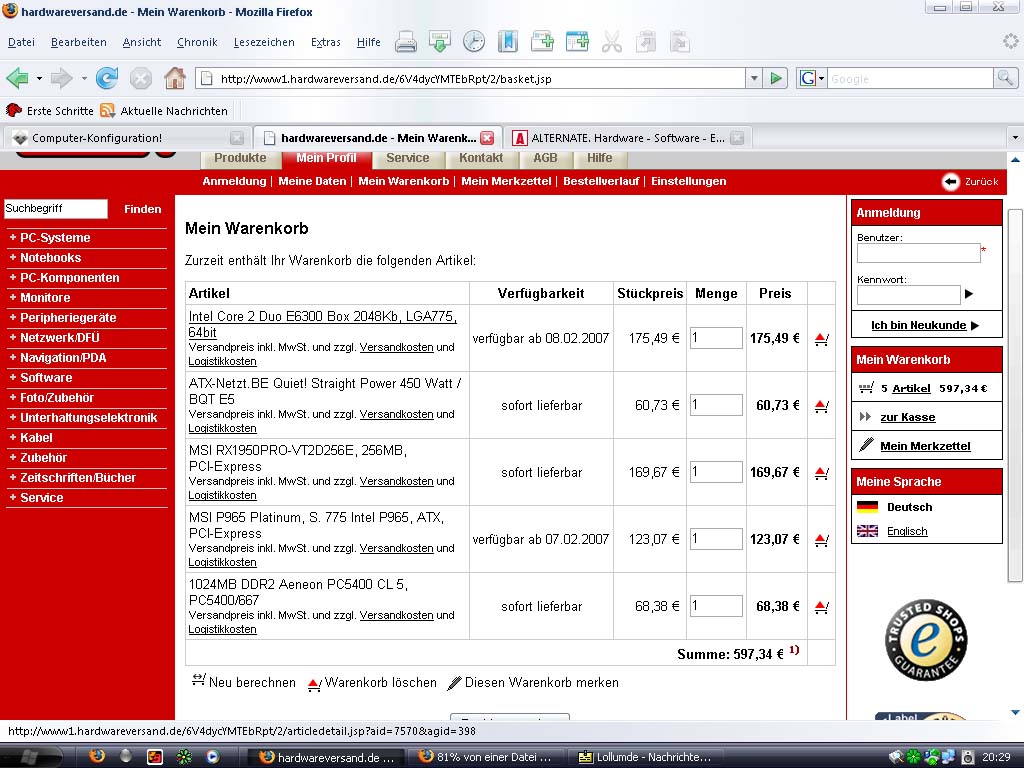Click the Benutzer username field
Viewport: 1024px width, 768px height.
pos(918,253)
